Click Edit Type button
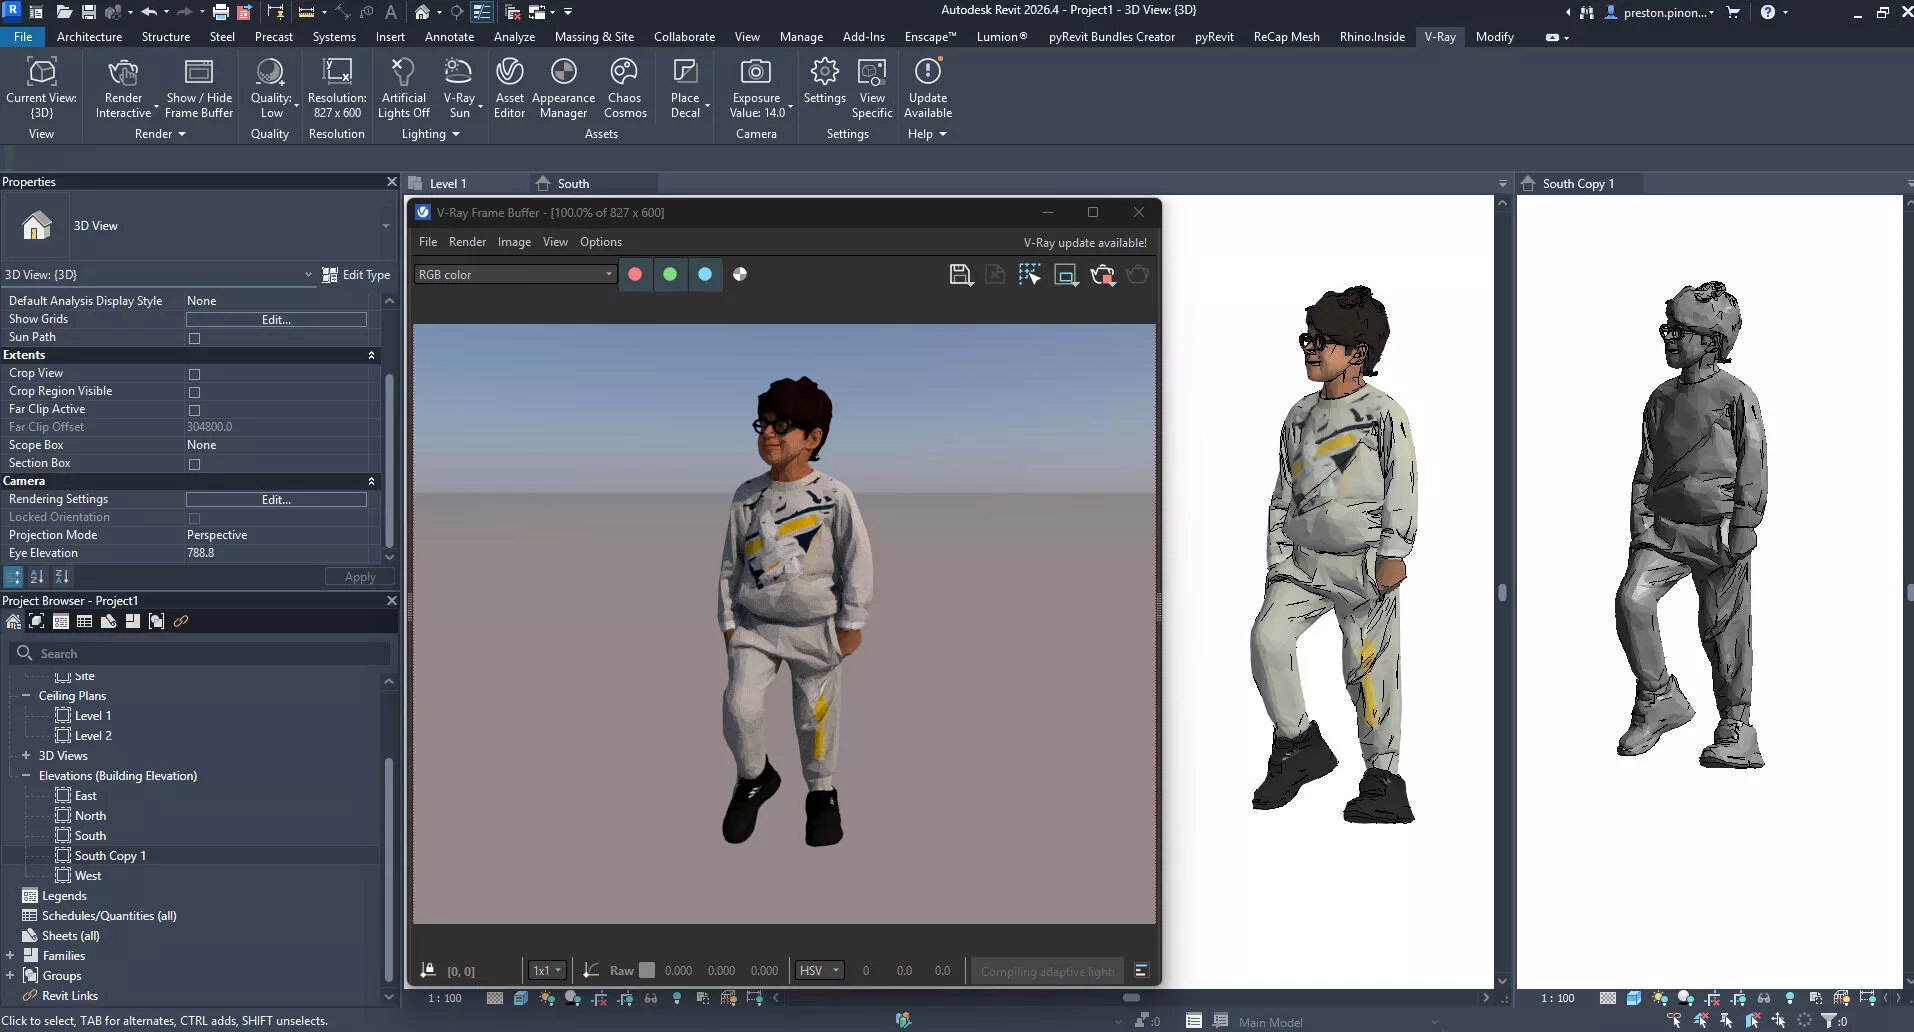Screen dimensions: 1914x1032 [356, 274]
